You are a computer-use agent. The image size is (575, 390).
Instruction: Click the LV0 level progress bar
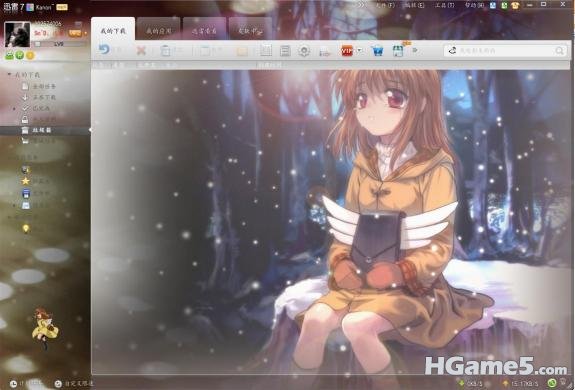[x=59, y=44]
